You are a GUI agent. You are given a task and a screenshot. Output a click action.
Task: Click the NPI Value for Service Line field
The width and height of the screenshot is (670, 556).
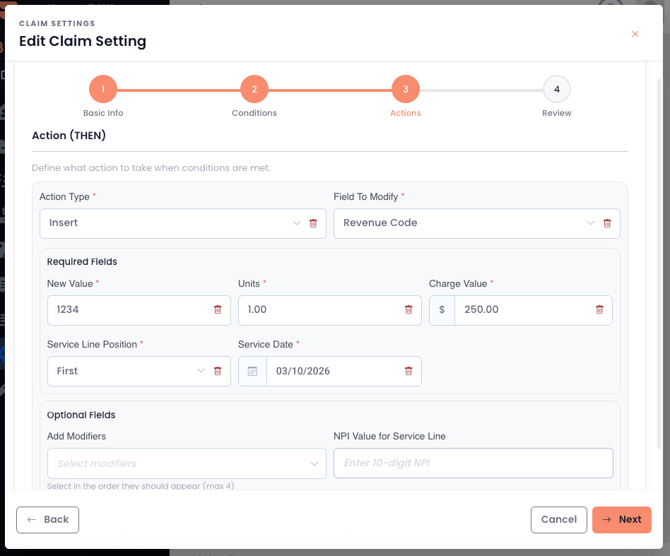point(473,463)
